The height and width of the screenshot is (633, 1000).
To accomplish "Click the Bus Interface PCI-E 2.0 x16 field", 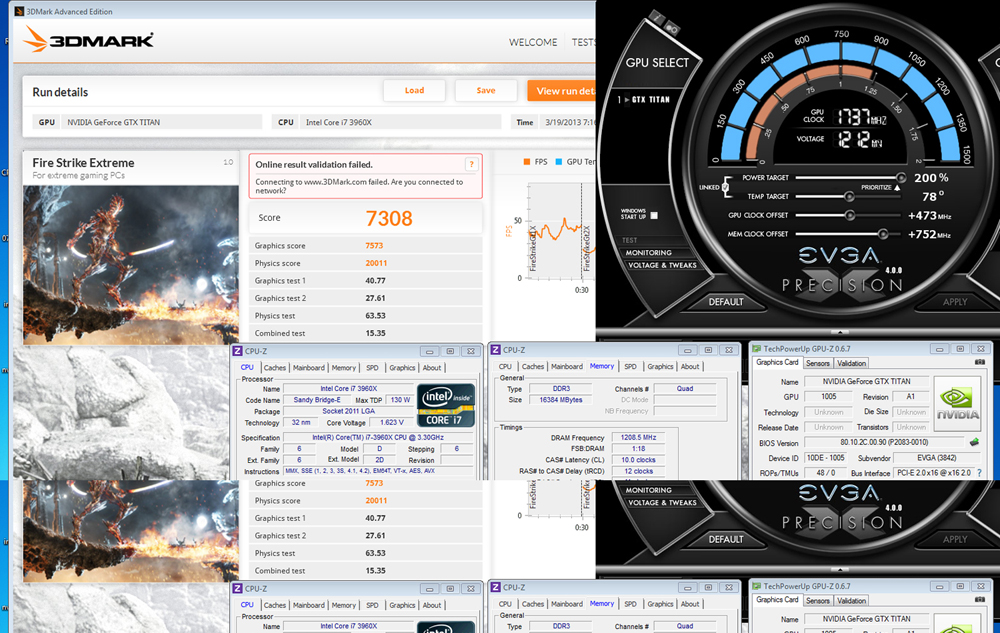I will (934, 473).
